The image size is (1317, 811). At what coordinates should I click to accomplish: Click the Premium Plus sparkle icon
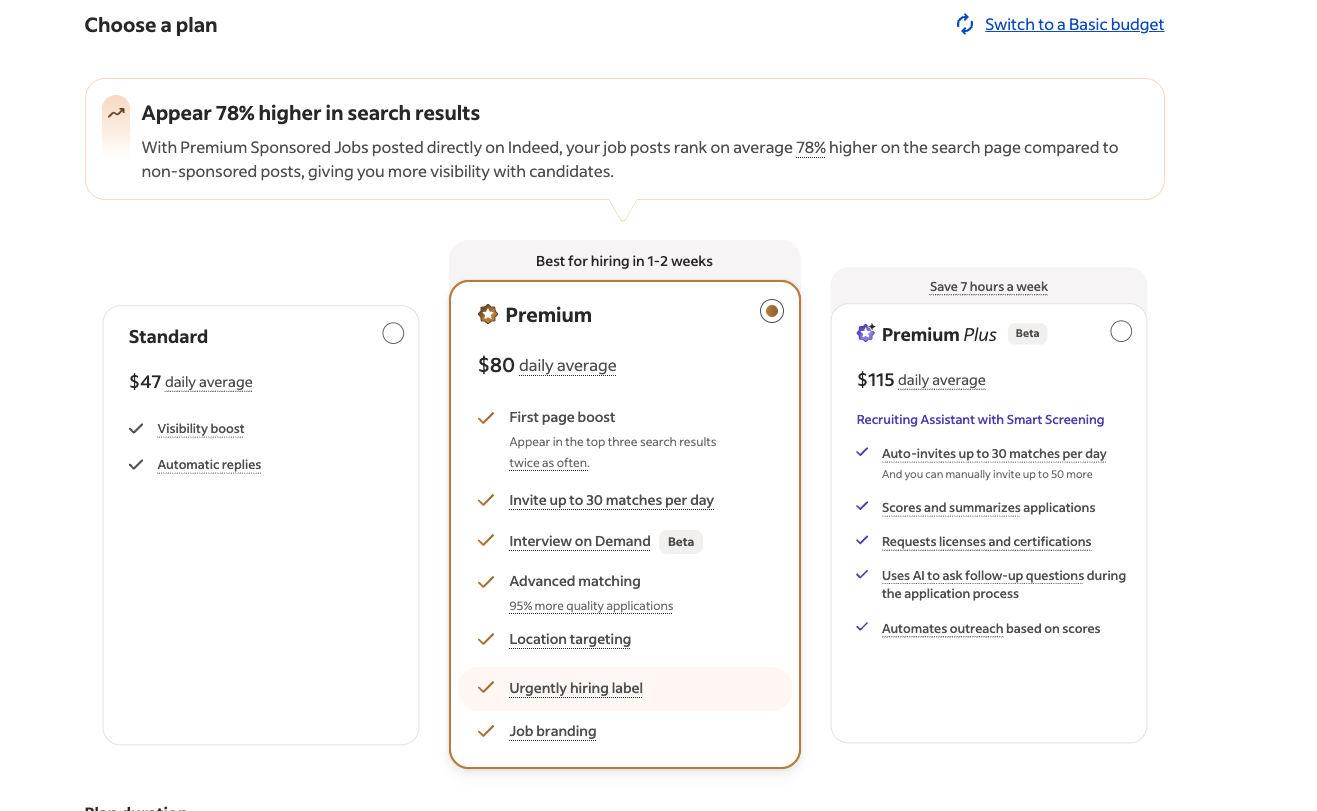tap(866, 333)
